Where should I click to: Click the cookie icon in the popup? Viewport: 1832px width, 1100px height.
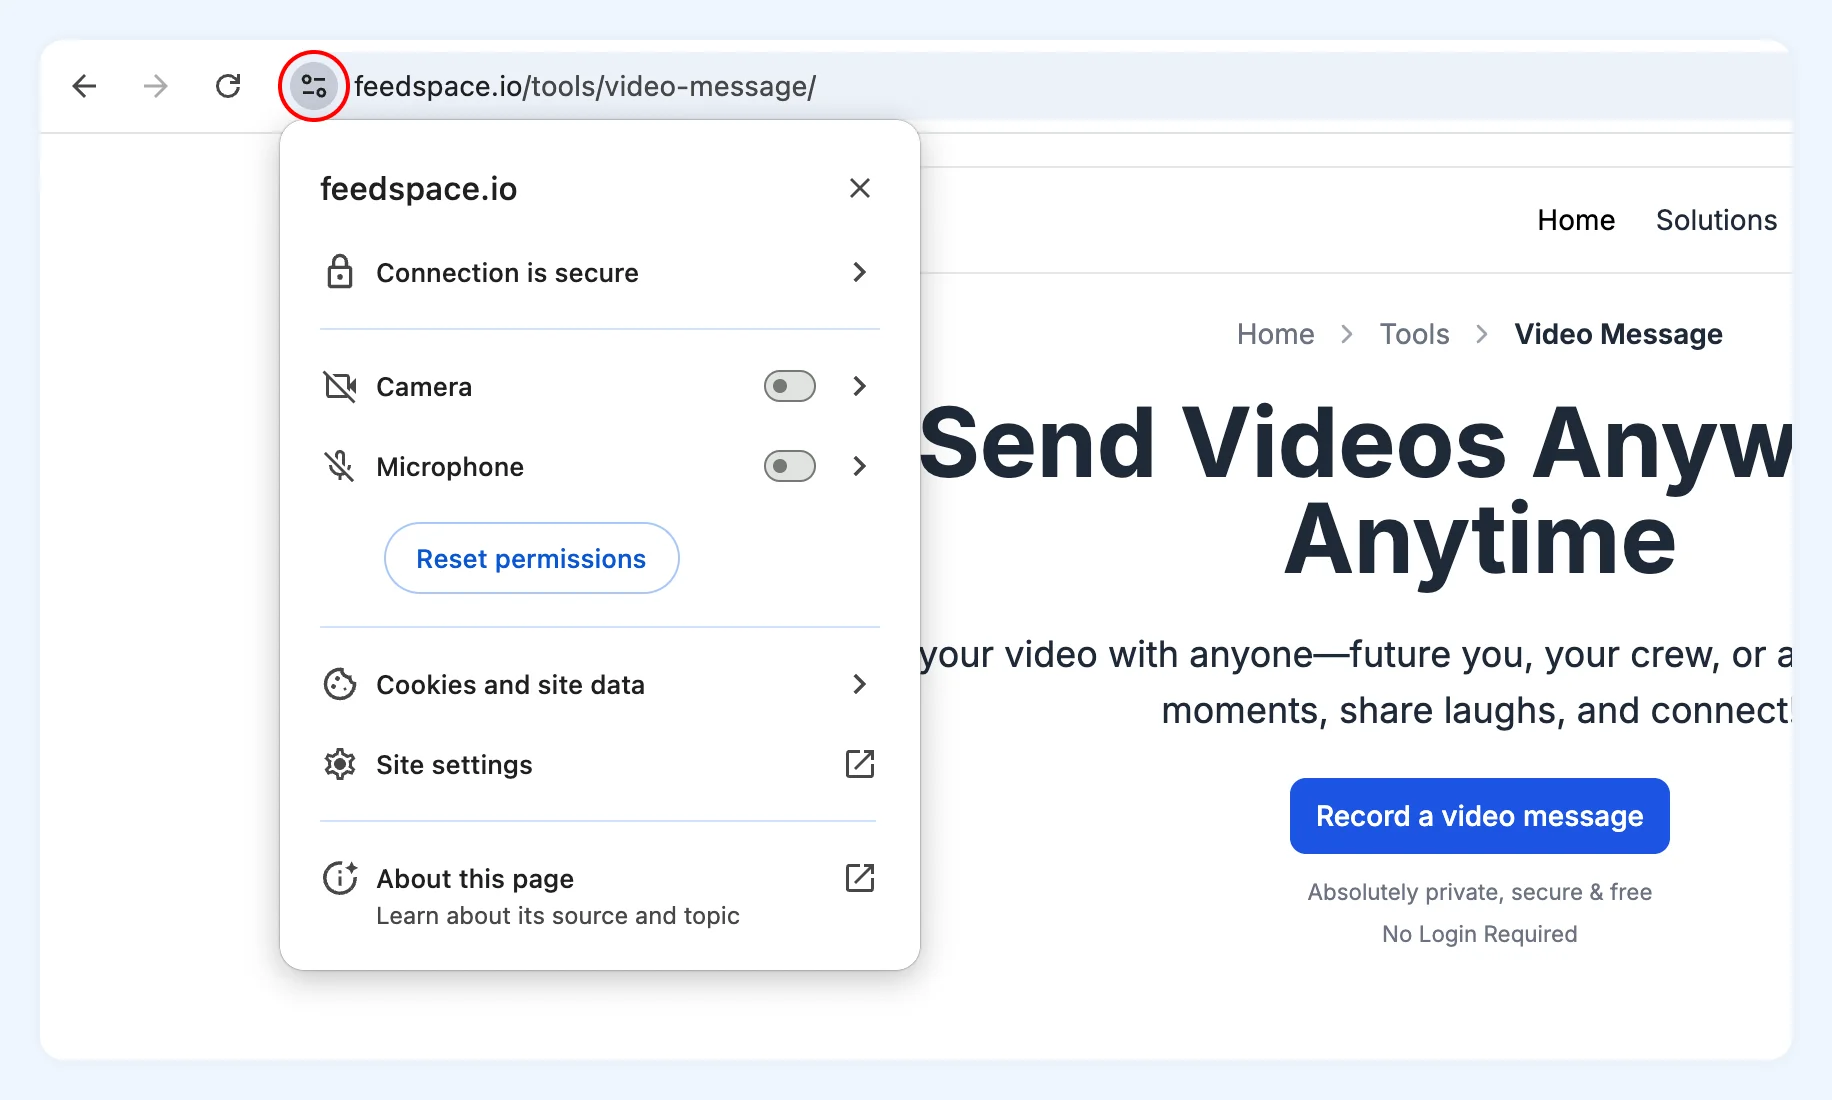point(340,684)
